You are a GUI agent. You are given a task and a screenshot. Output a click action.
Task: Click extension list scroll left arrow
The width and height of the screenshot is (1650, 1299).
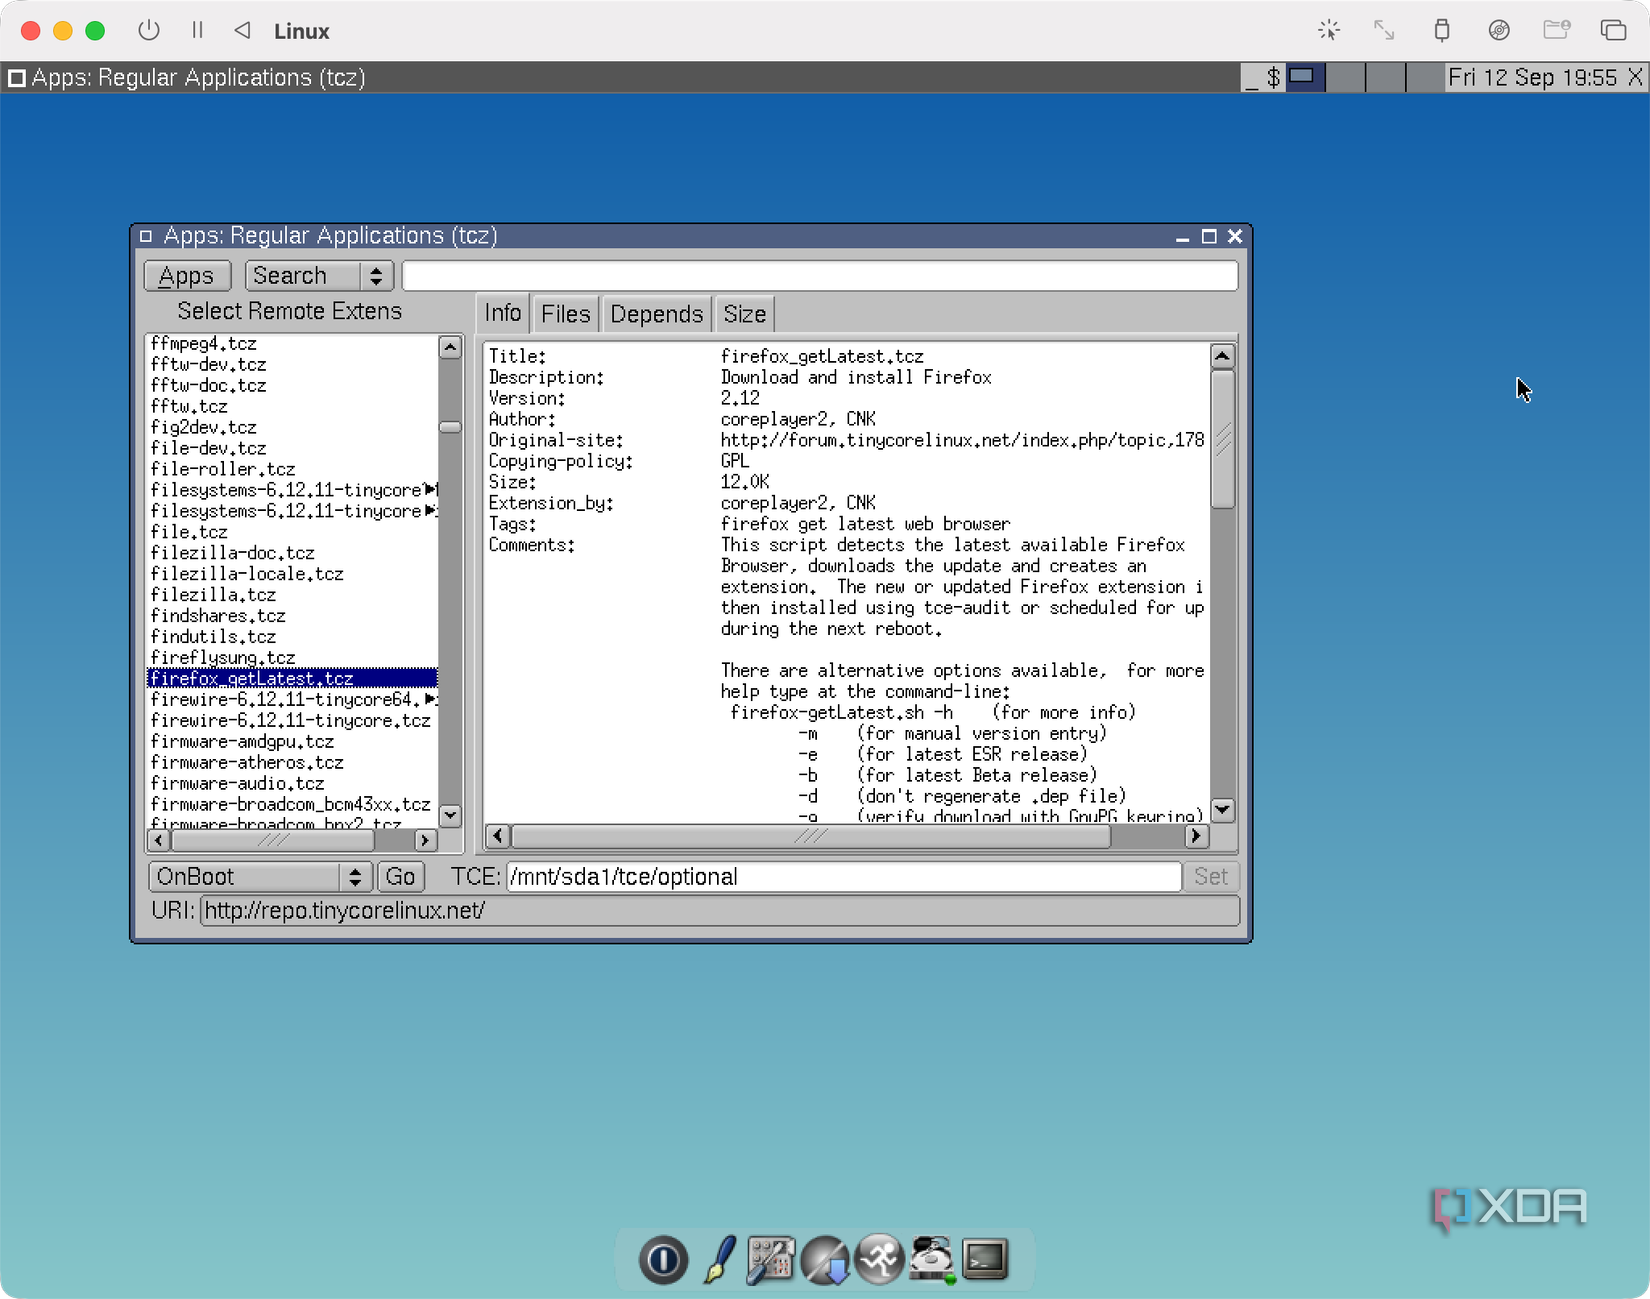coord(159,840)
